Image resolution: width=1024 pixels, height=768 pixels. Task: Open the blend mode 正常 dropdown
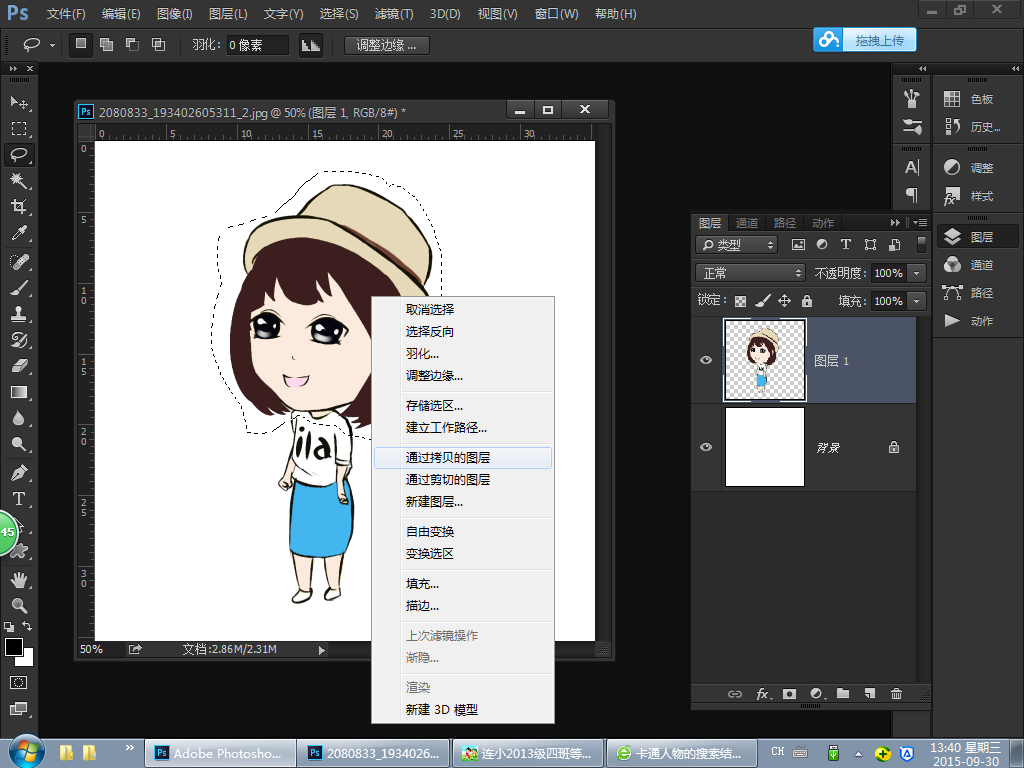point(750,273)
